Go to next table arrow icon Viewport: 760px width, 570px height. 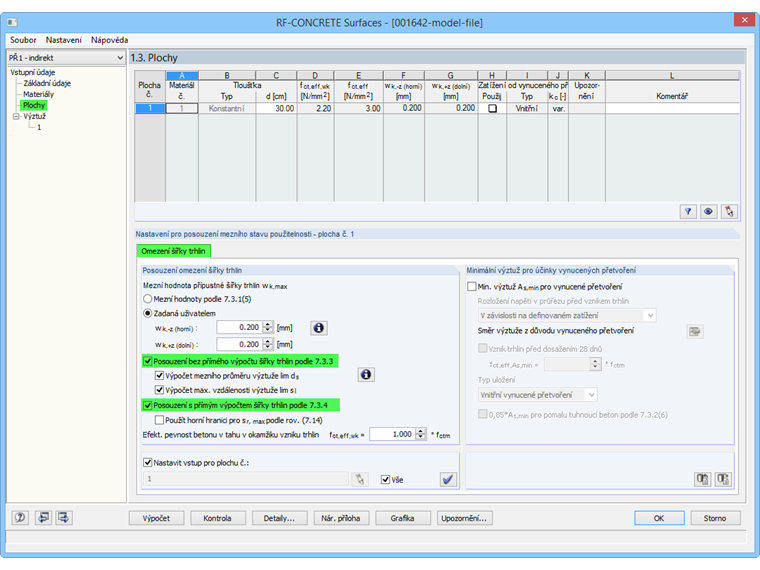coord(63,518)
